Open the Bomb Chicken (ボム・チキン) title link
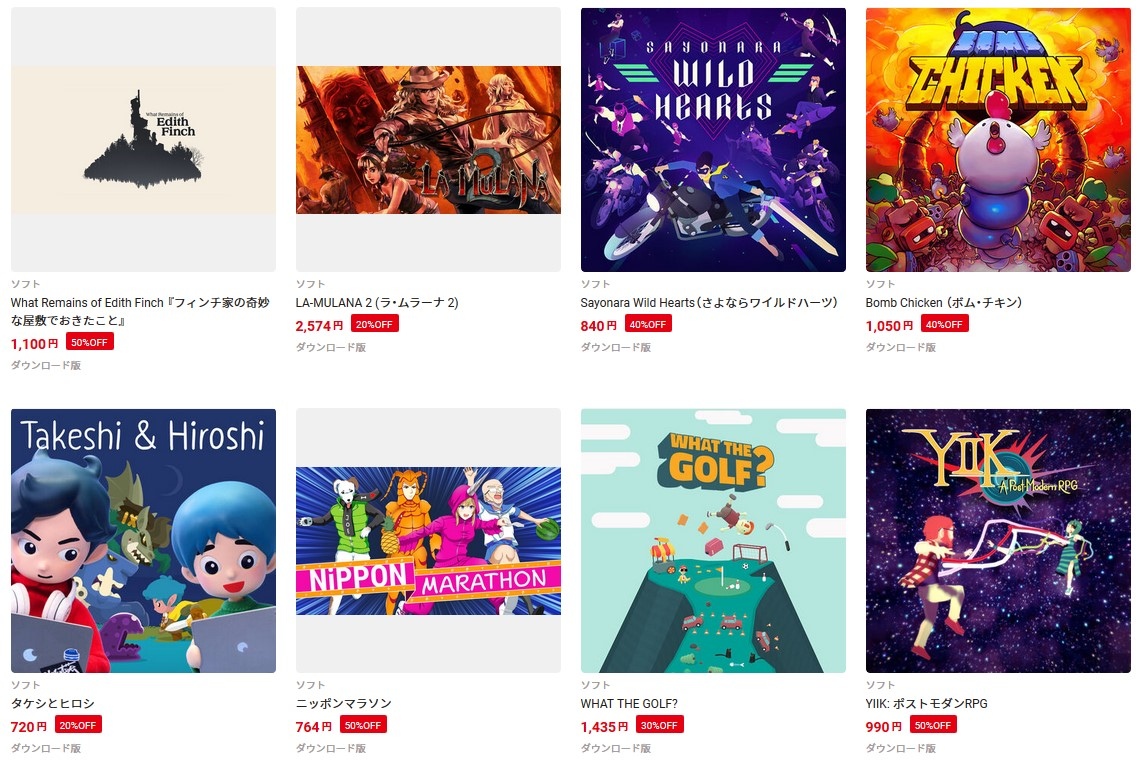The width and height of the screenshot is (1141, 773). [x=944, y=303]
